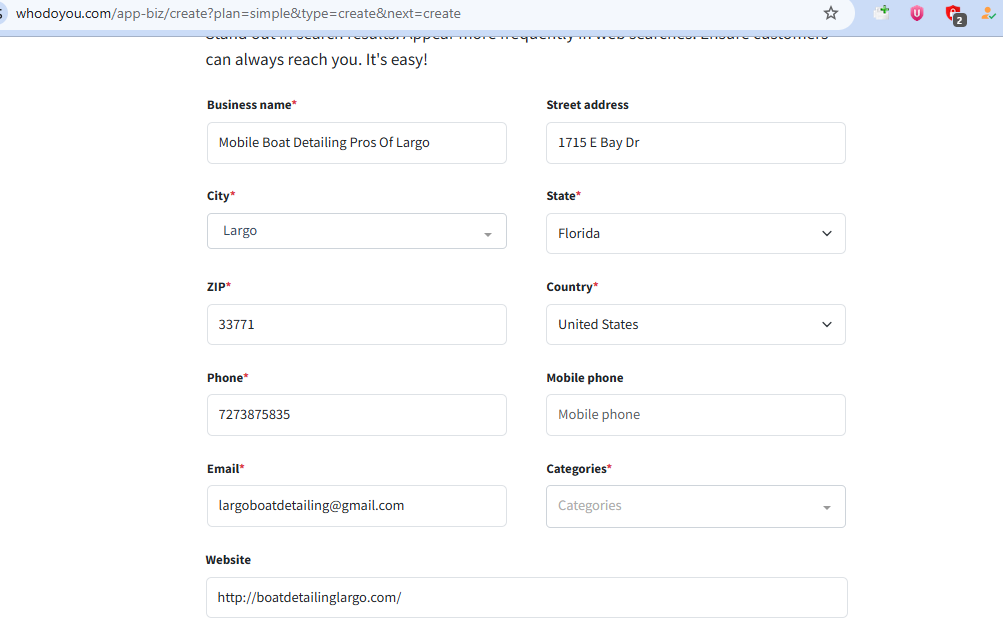
Task: Click the City dropdown arrow
Action: point(488,234)
